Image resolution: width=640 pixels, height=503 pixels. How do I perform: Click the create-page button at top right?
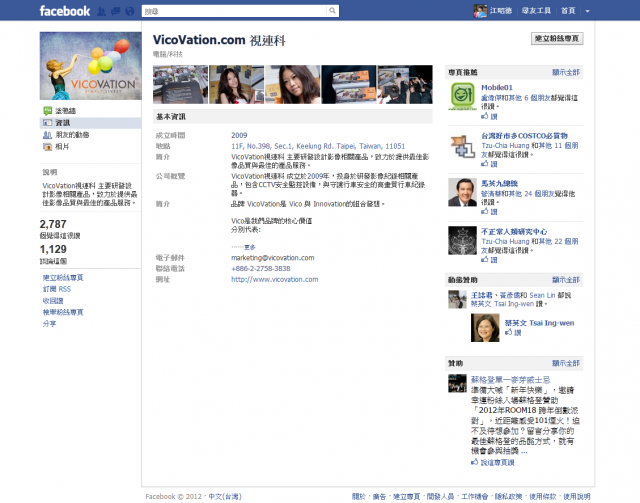pos(557,38)
